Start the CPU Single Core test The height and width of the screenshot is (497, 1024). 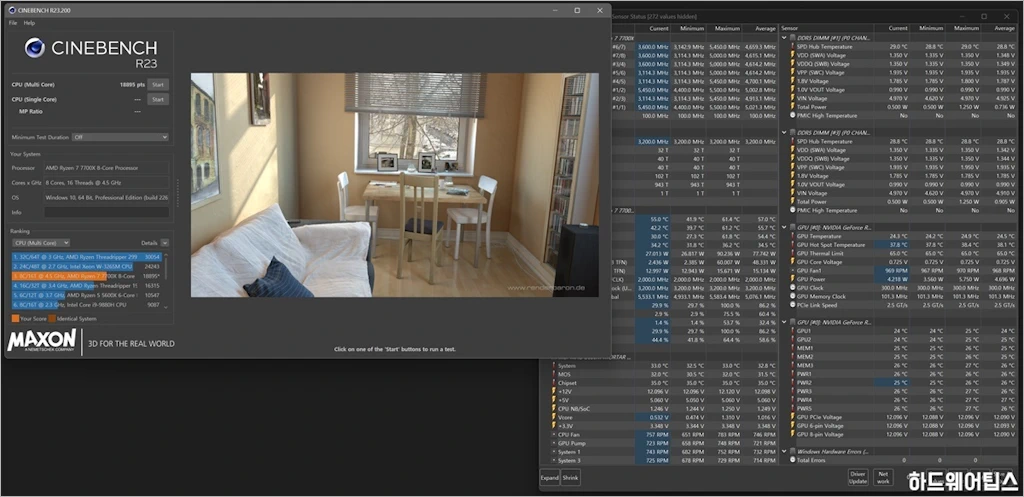[x=158, y=99]
